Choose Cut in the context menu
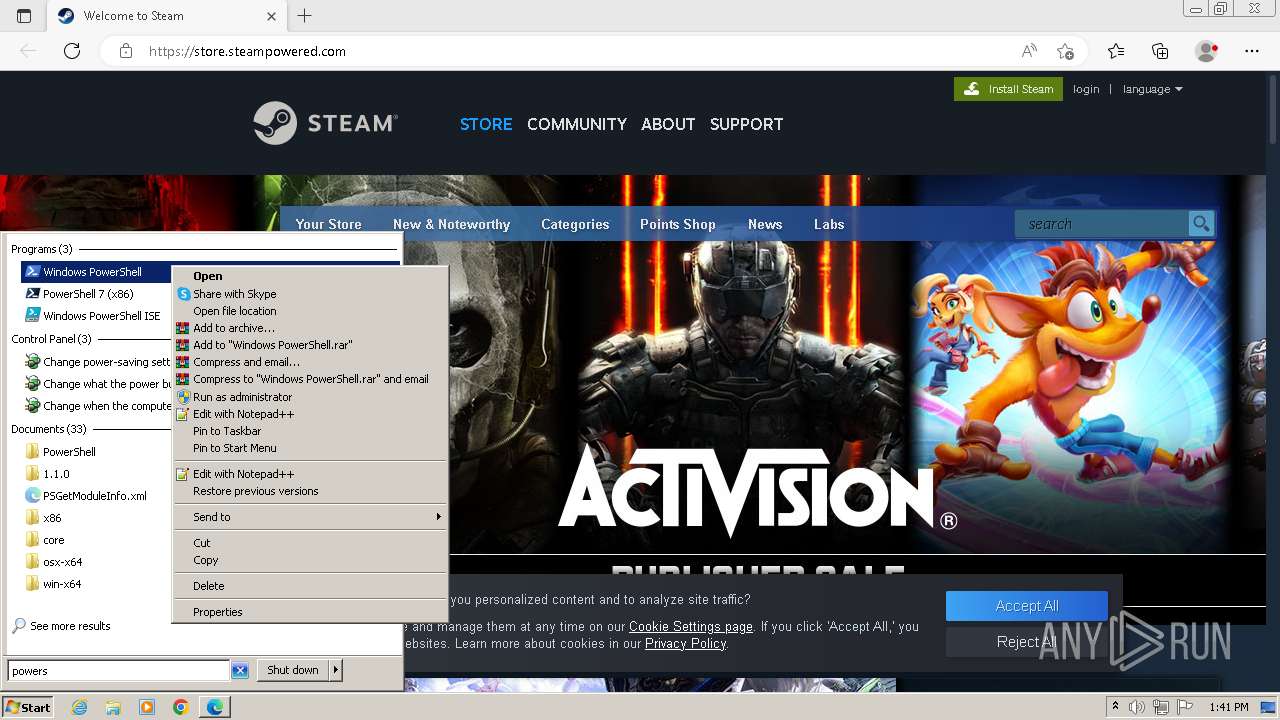 [310, 543]
